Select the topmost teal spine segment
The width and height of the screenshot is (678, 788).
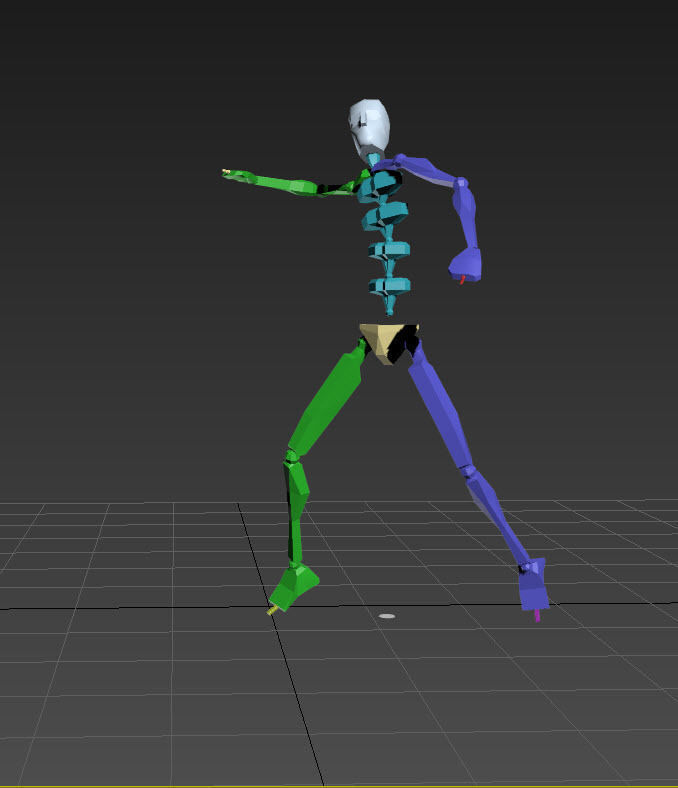pos(380,186)
